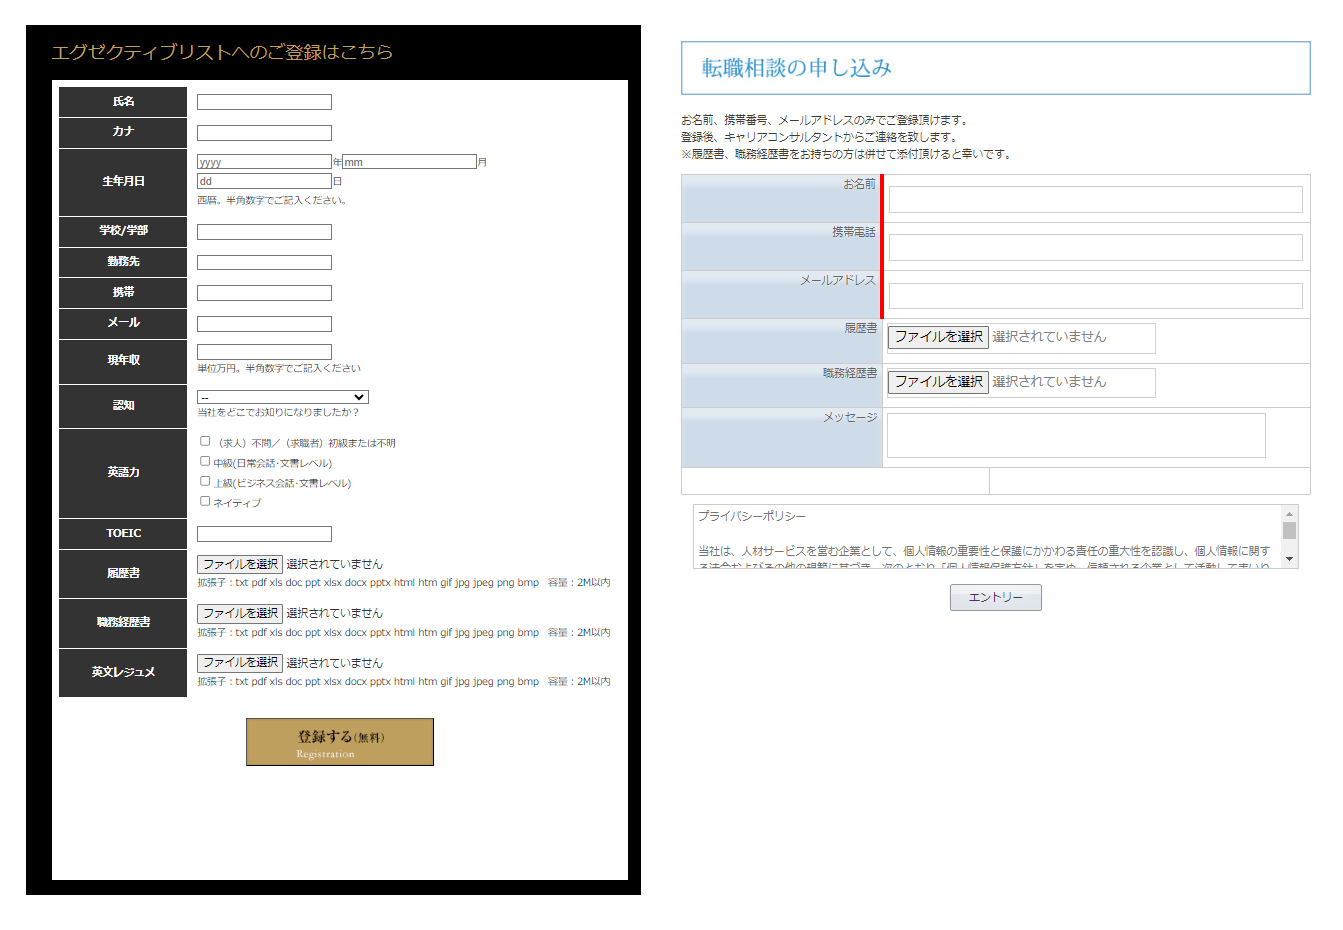
Task: Enable the 上級(ビジネス会話·文書レベル) checkbox
Action: click(205, 481)
